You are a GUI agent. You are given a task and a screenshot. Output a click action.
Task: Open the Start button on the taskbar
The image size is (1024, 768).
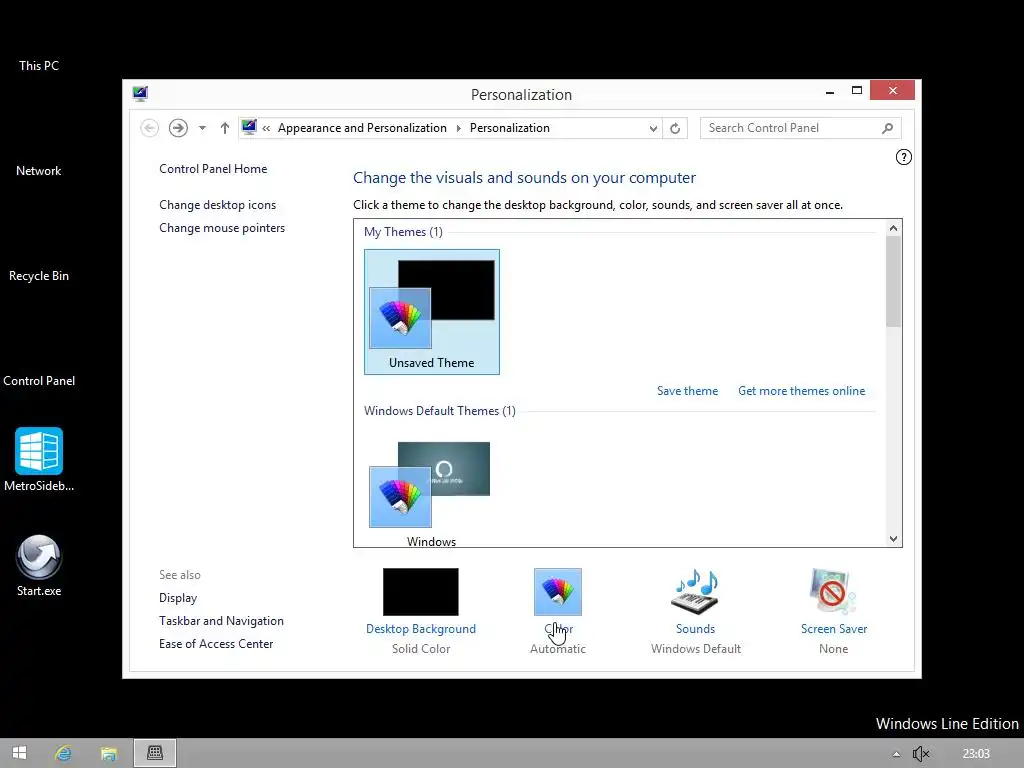coord(20,753)
